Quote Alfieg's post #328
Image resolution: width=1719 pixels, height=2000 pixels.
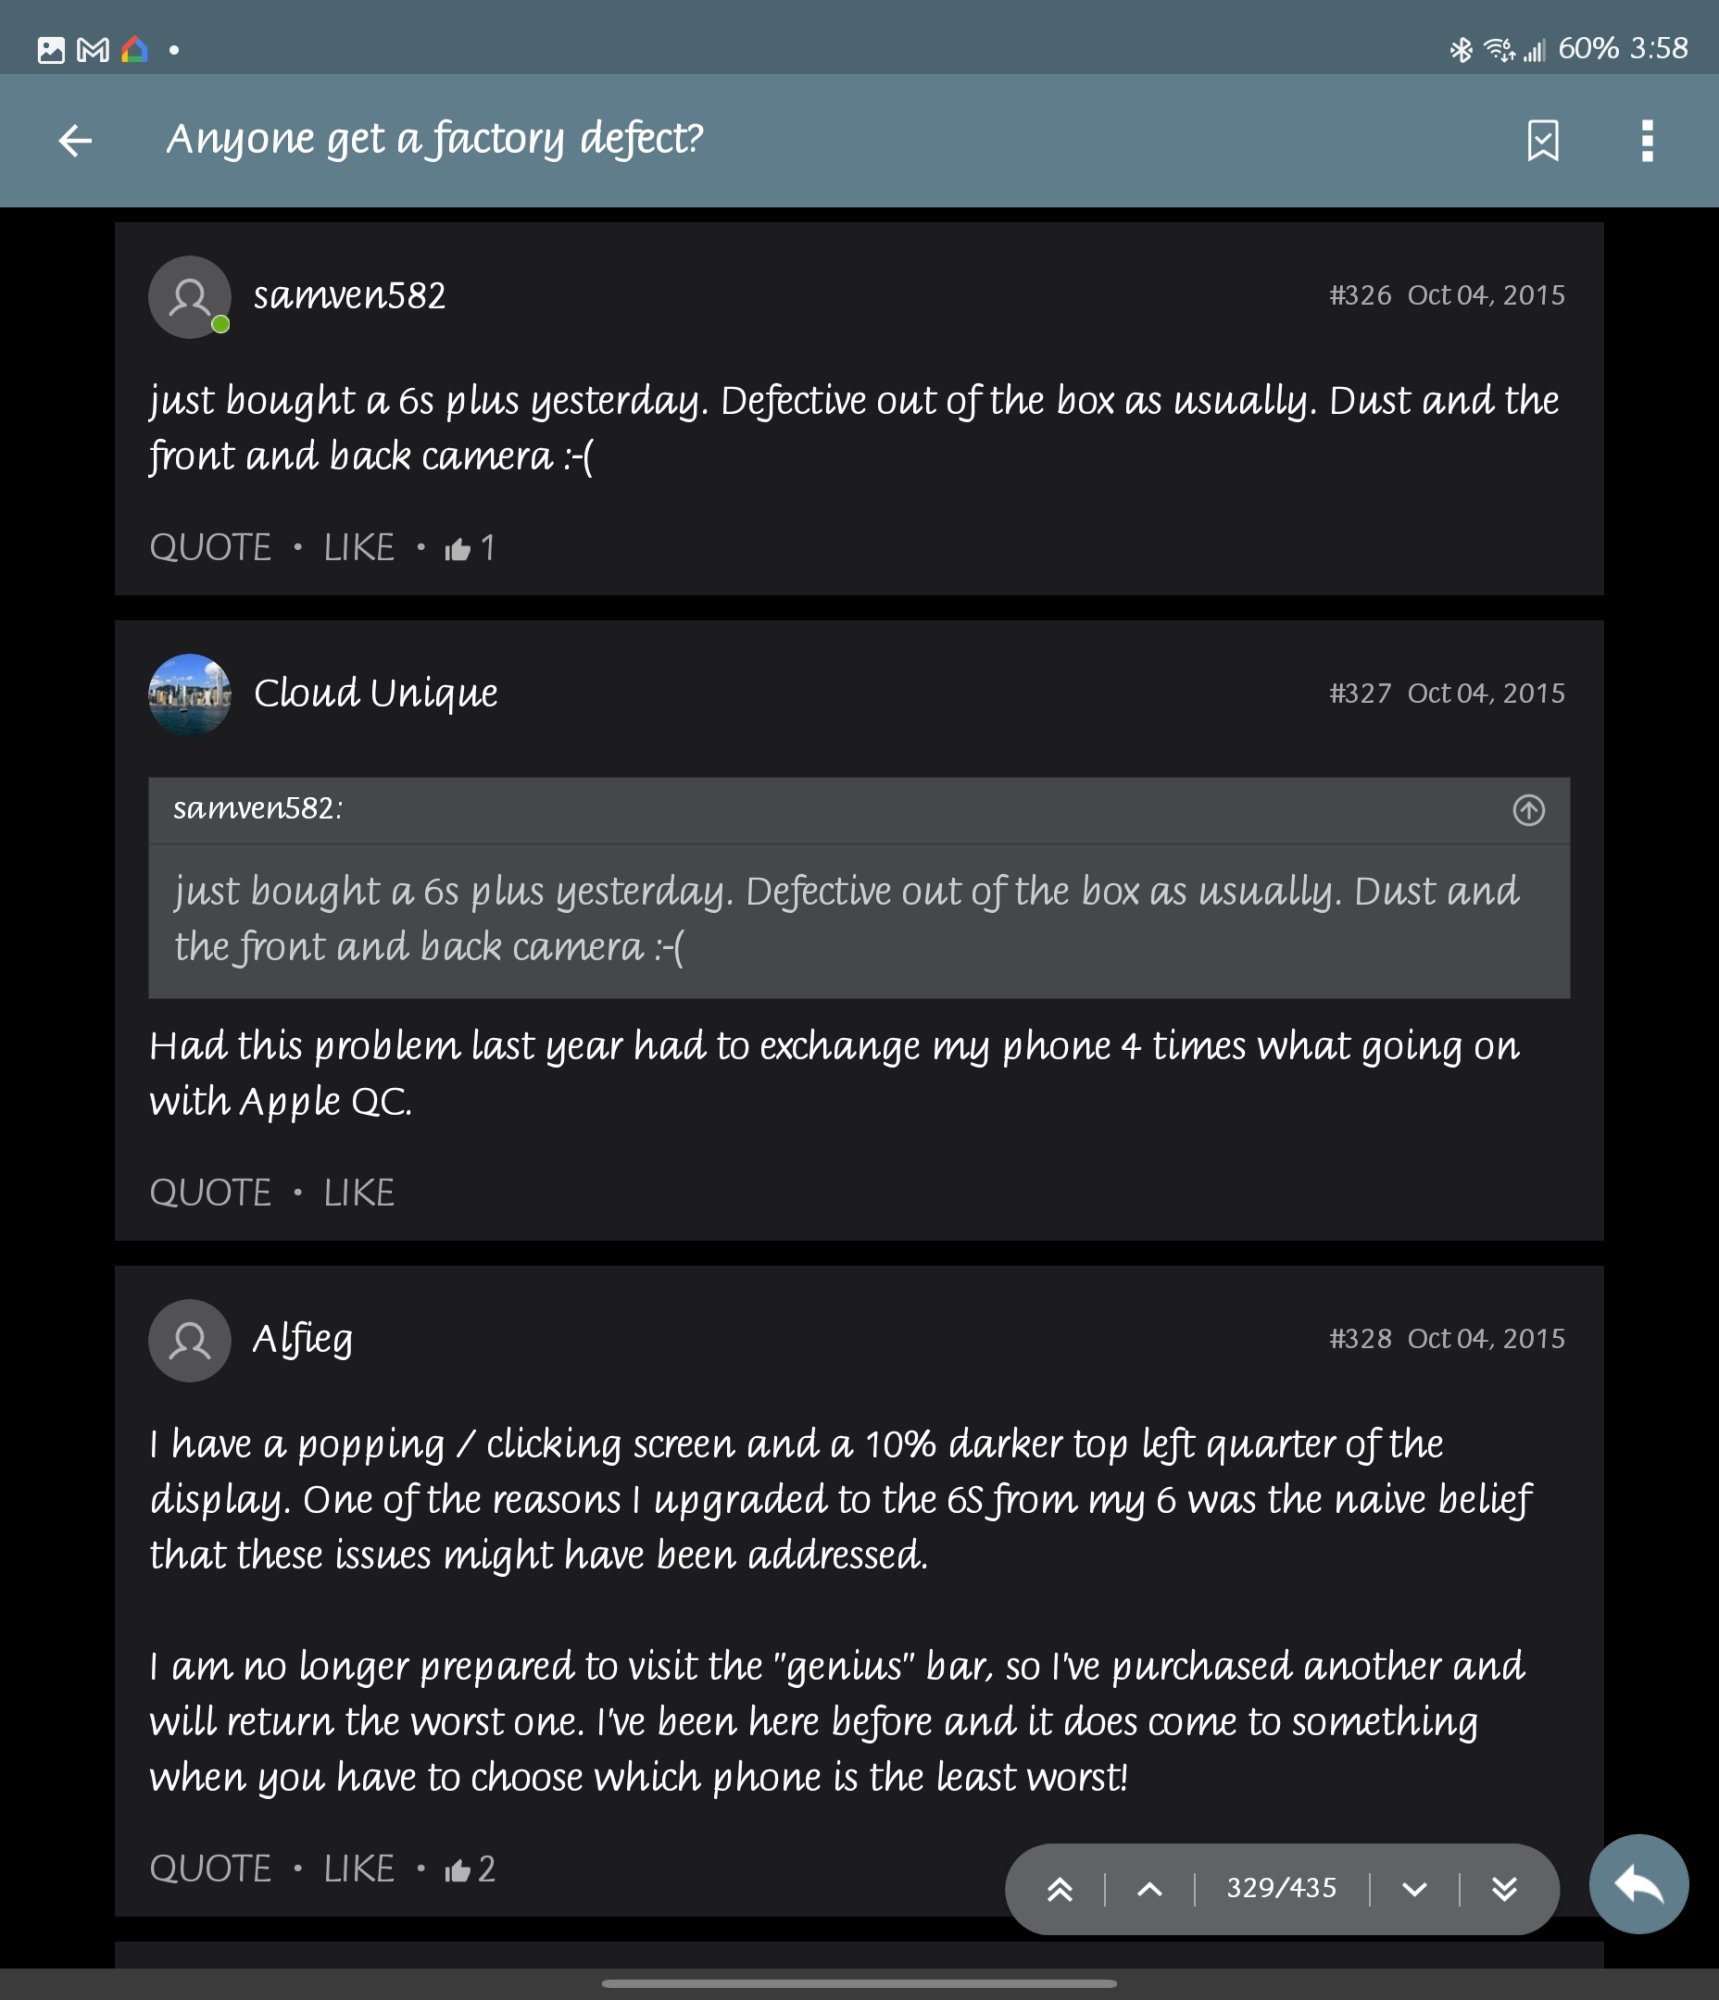pos(210,1868)
